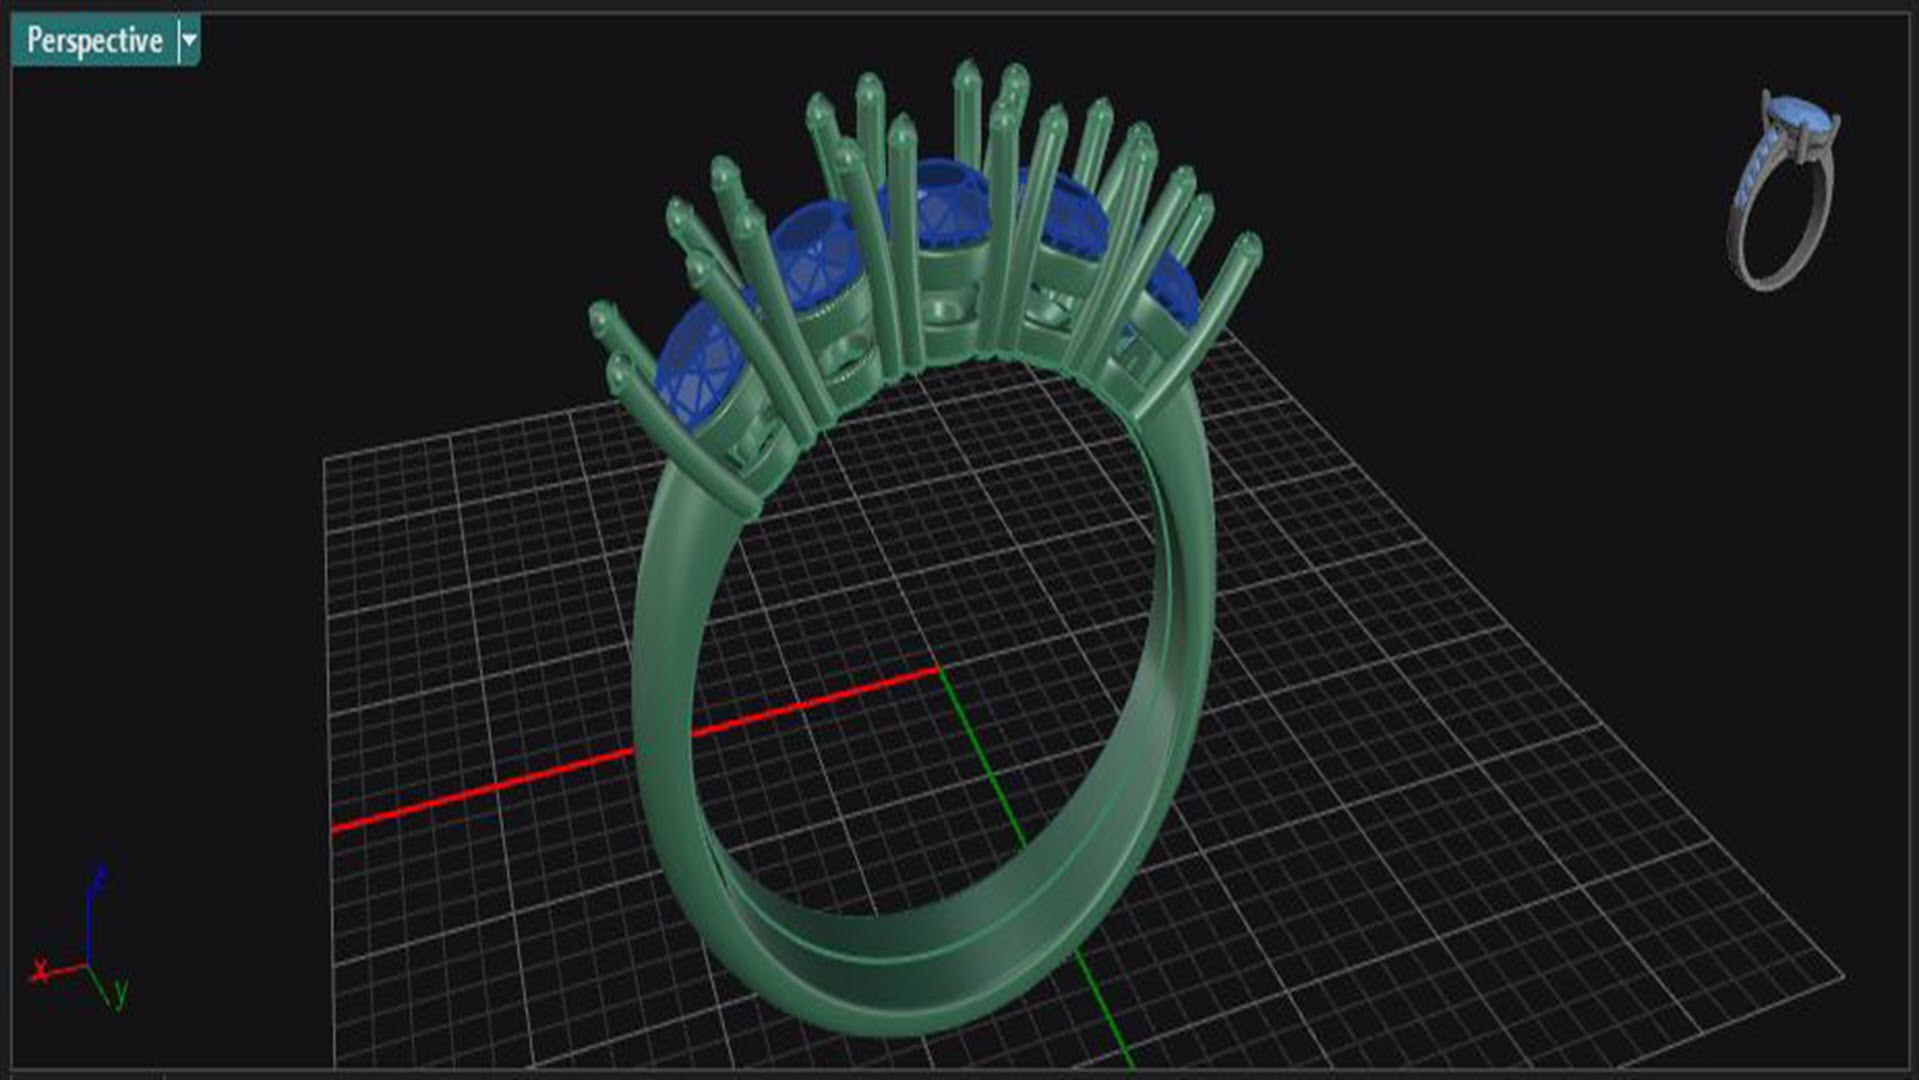Click the small ring preview thumbnail

coord(1786,188)
